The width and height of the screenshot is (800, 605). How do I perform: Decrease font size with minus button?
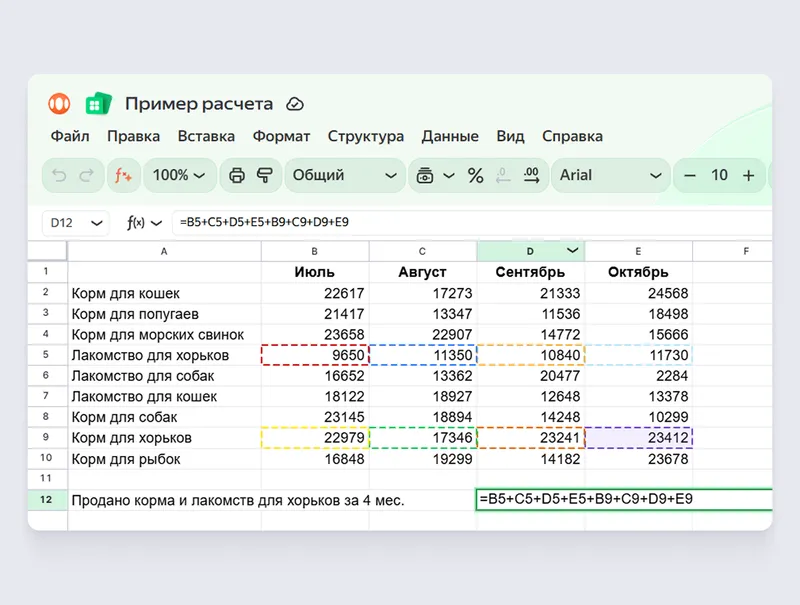(x=690, y=175)
